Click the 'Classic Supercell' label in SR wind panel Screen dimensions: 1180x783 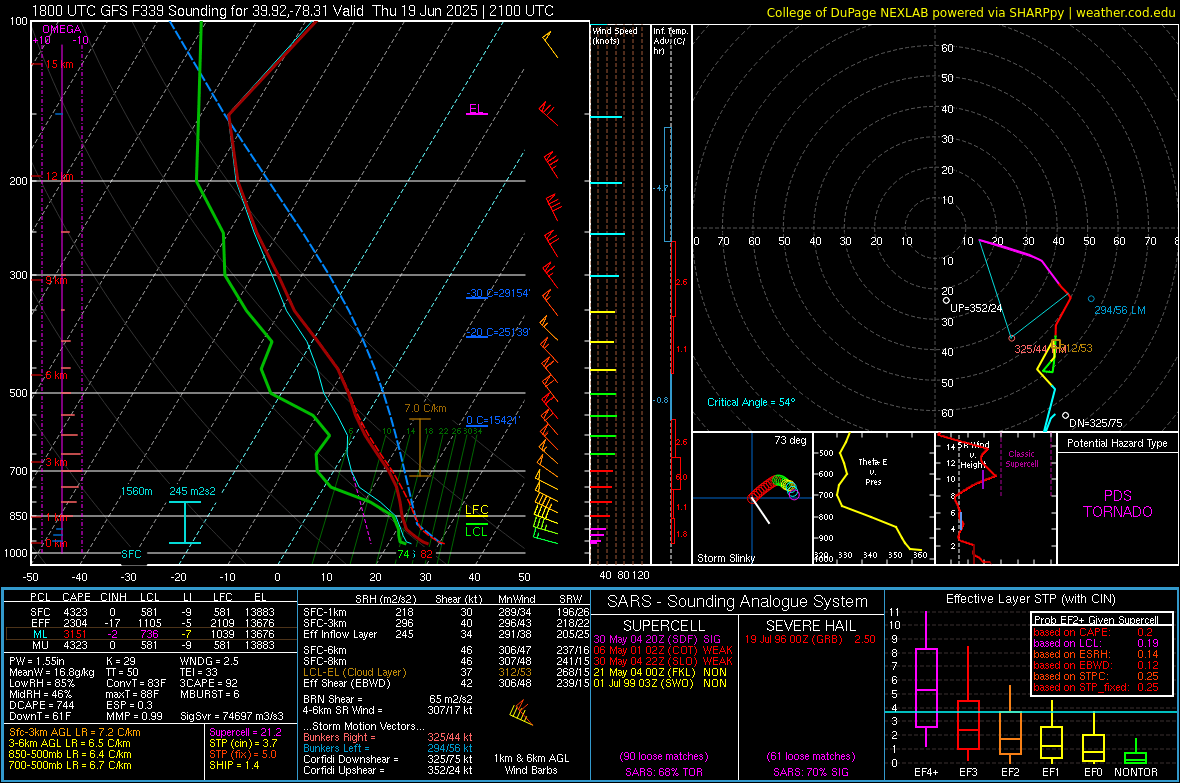point(1022,459)
